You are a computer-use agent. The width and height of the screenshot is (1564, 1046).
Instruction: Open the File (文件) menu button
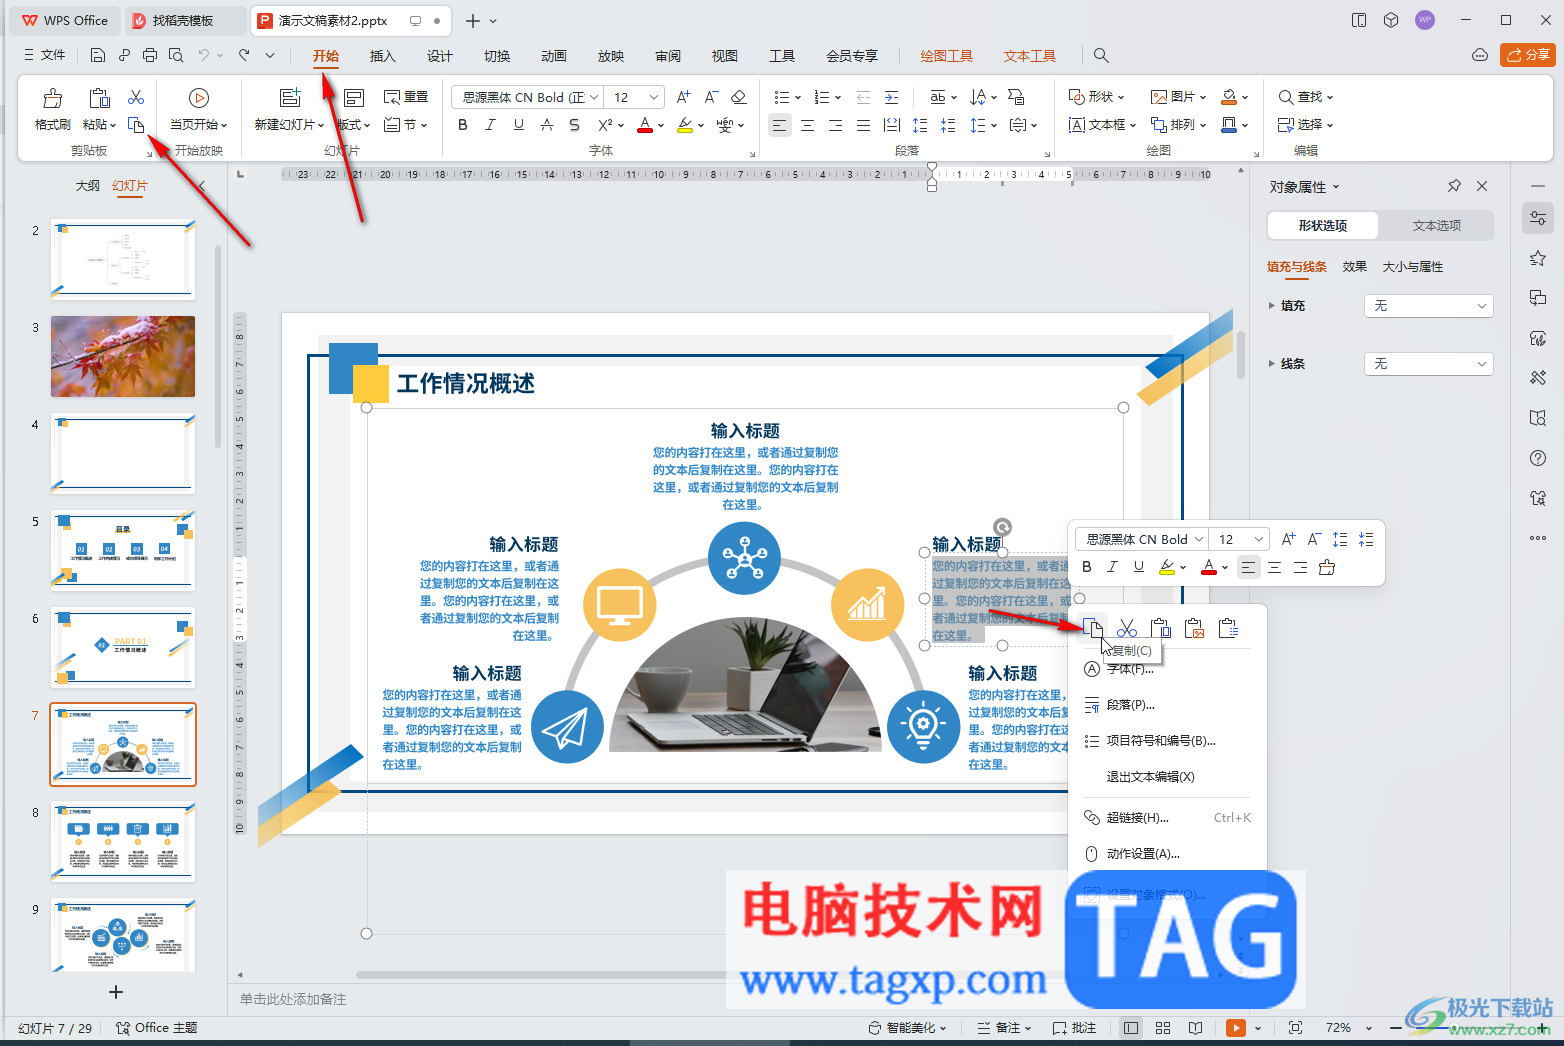tap(44, 55)
